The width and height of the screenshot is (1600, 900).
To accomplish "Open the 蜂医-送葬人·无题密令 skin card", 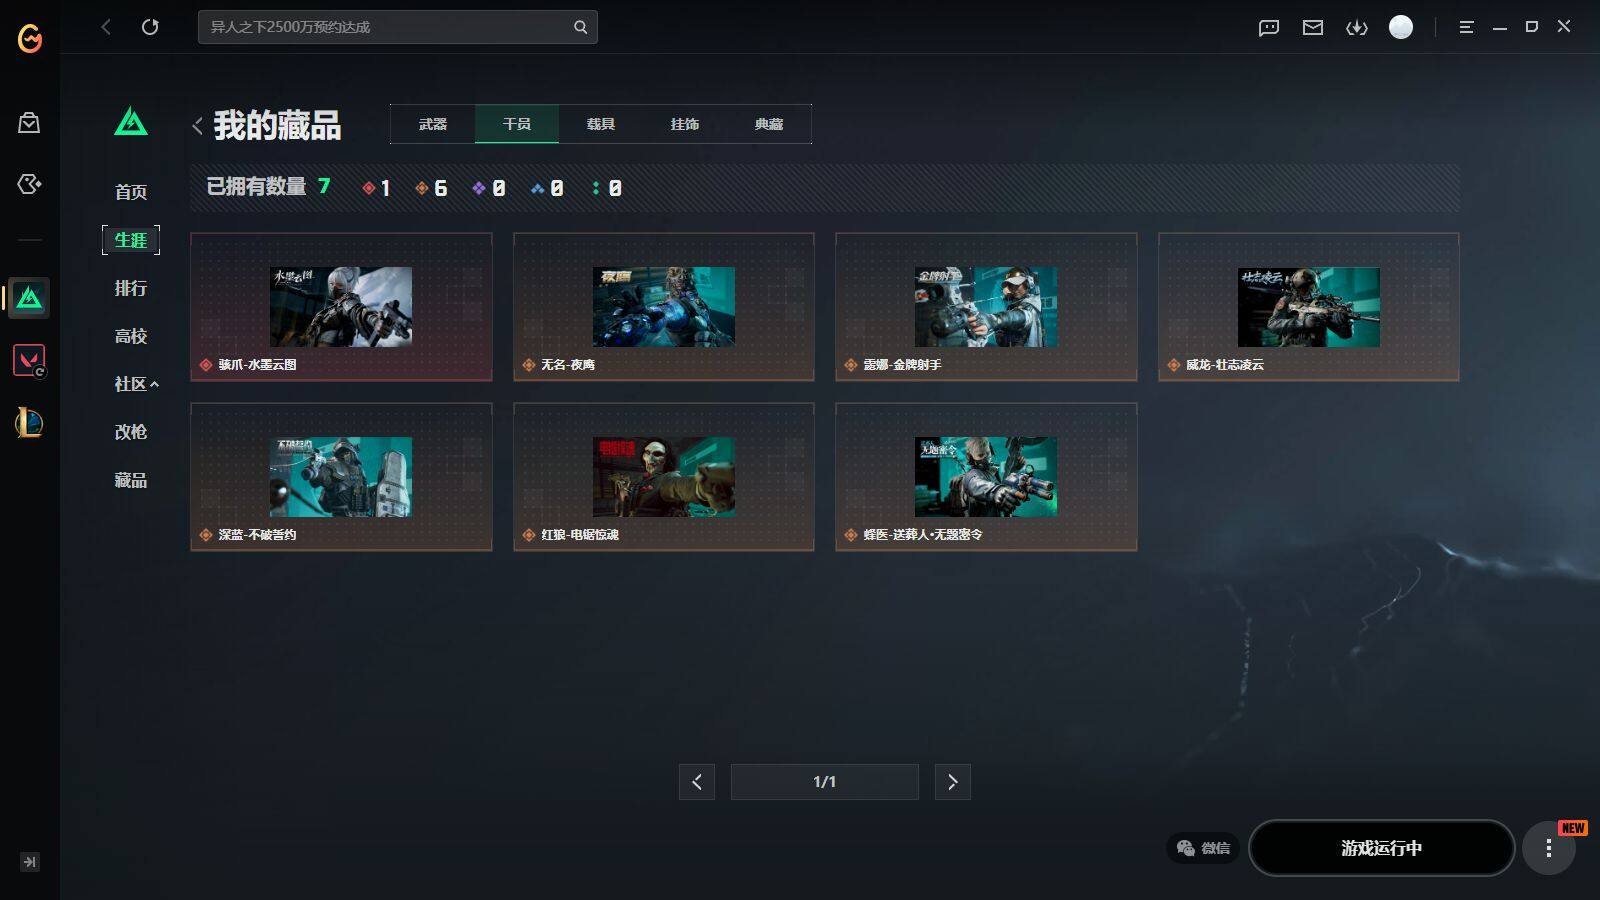I will coord(986,477).
